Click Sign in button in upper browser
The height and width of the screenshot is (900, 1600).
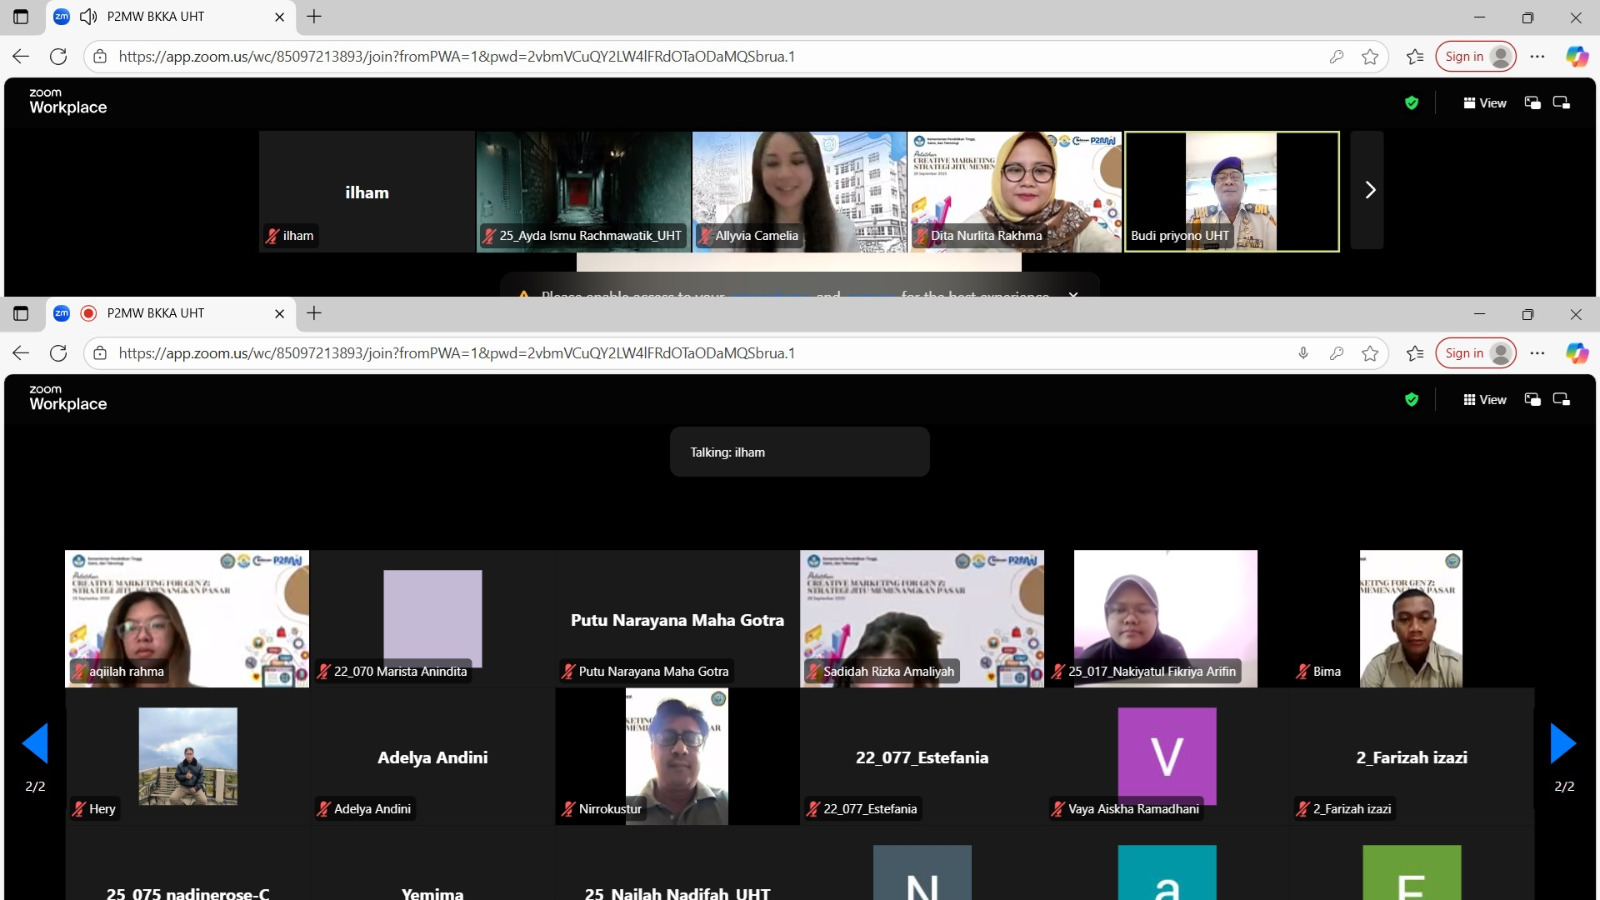click(1475, 57)
